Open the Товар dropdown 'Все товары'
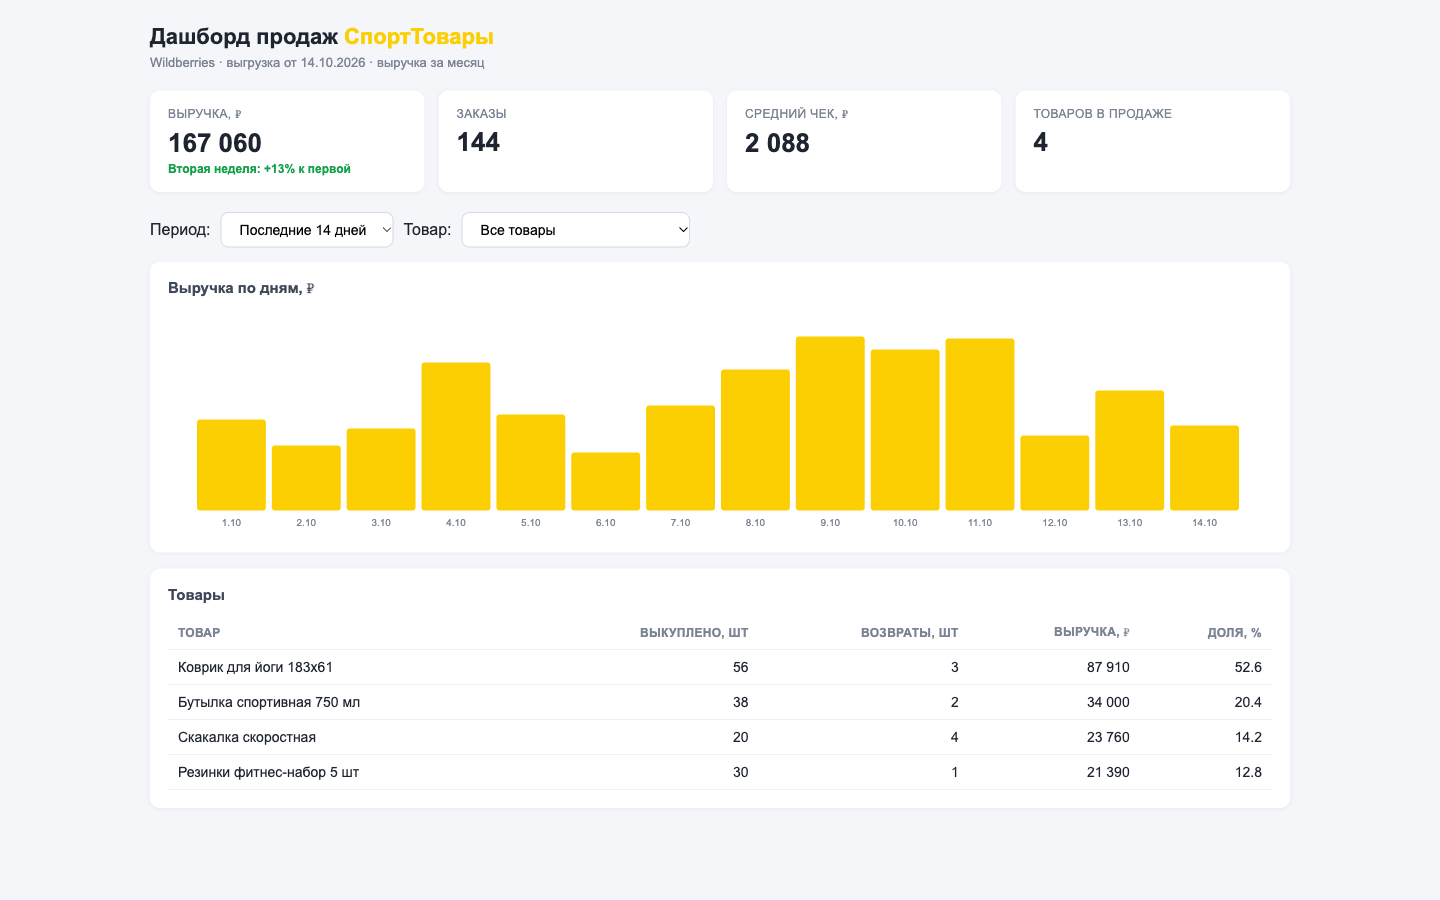This screenshot has width=1440, height=900. (575, 230)
